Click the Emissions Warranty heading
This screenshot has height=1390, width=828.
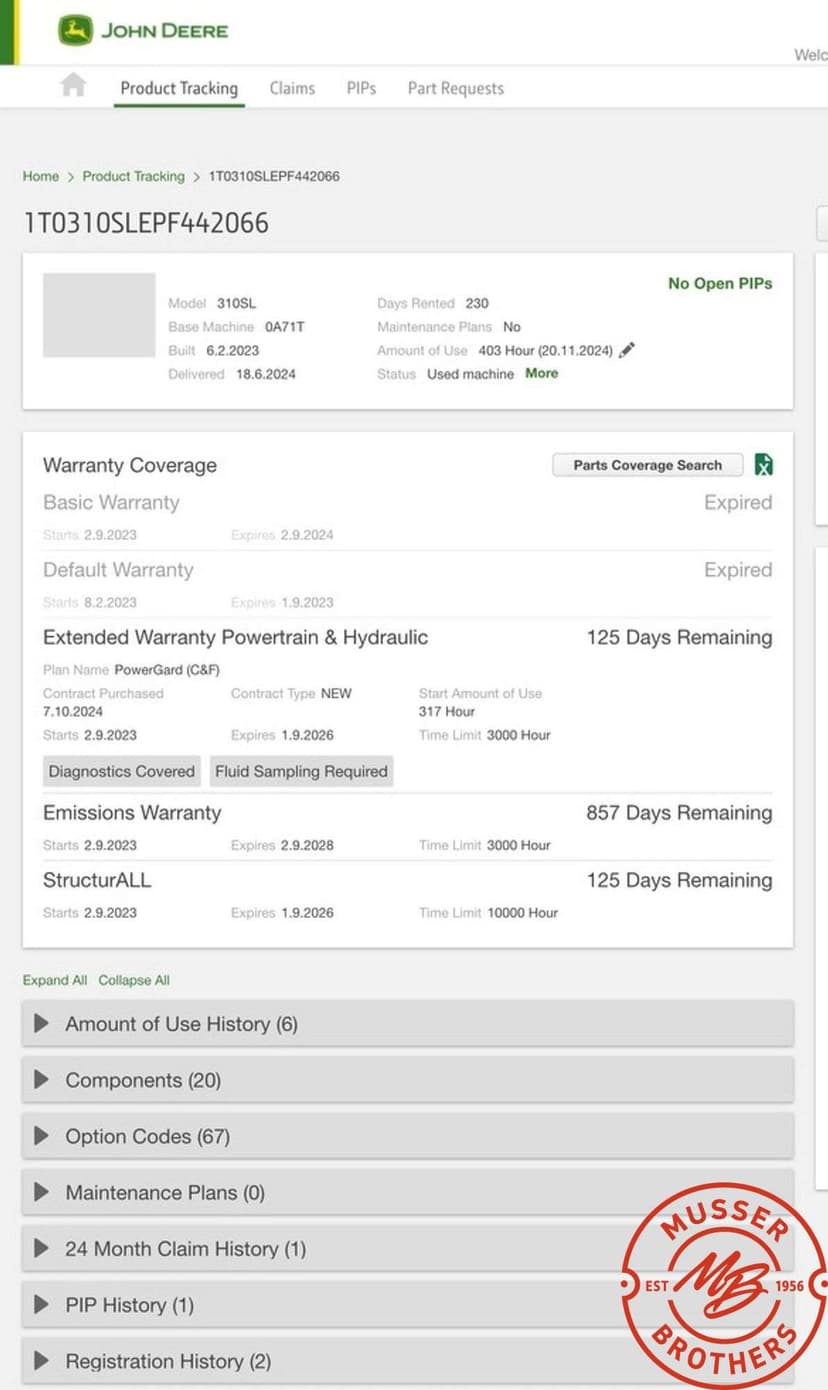(x=132, y=812)
